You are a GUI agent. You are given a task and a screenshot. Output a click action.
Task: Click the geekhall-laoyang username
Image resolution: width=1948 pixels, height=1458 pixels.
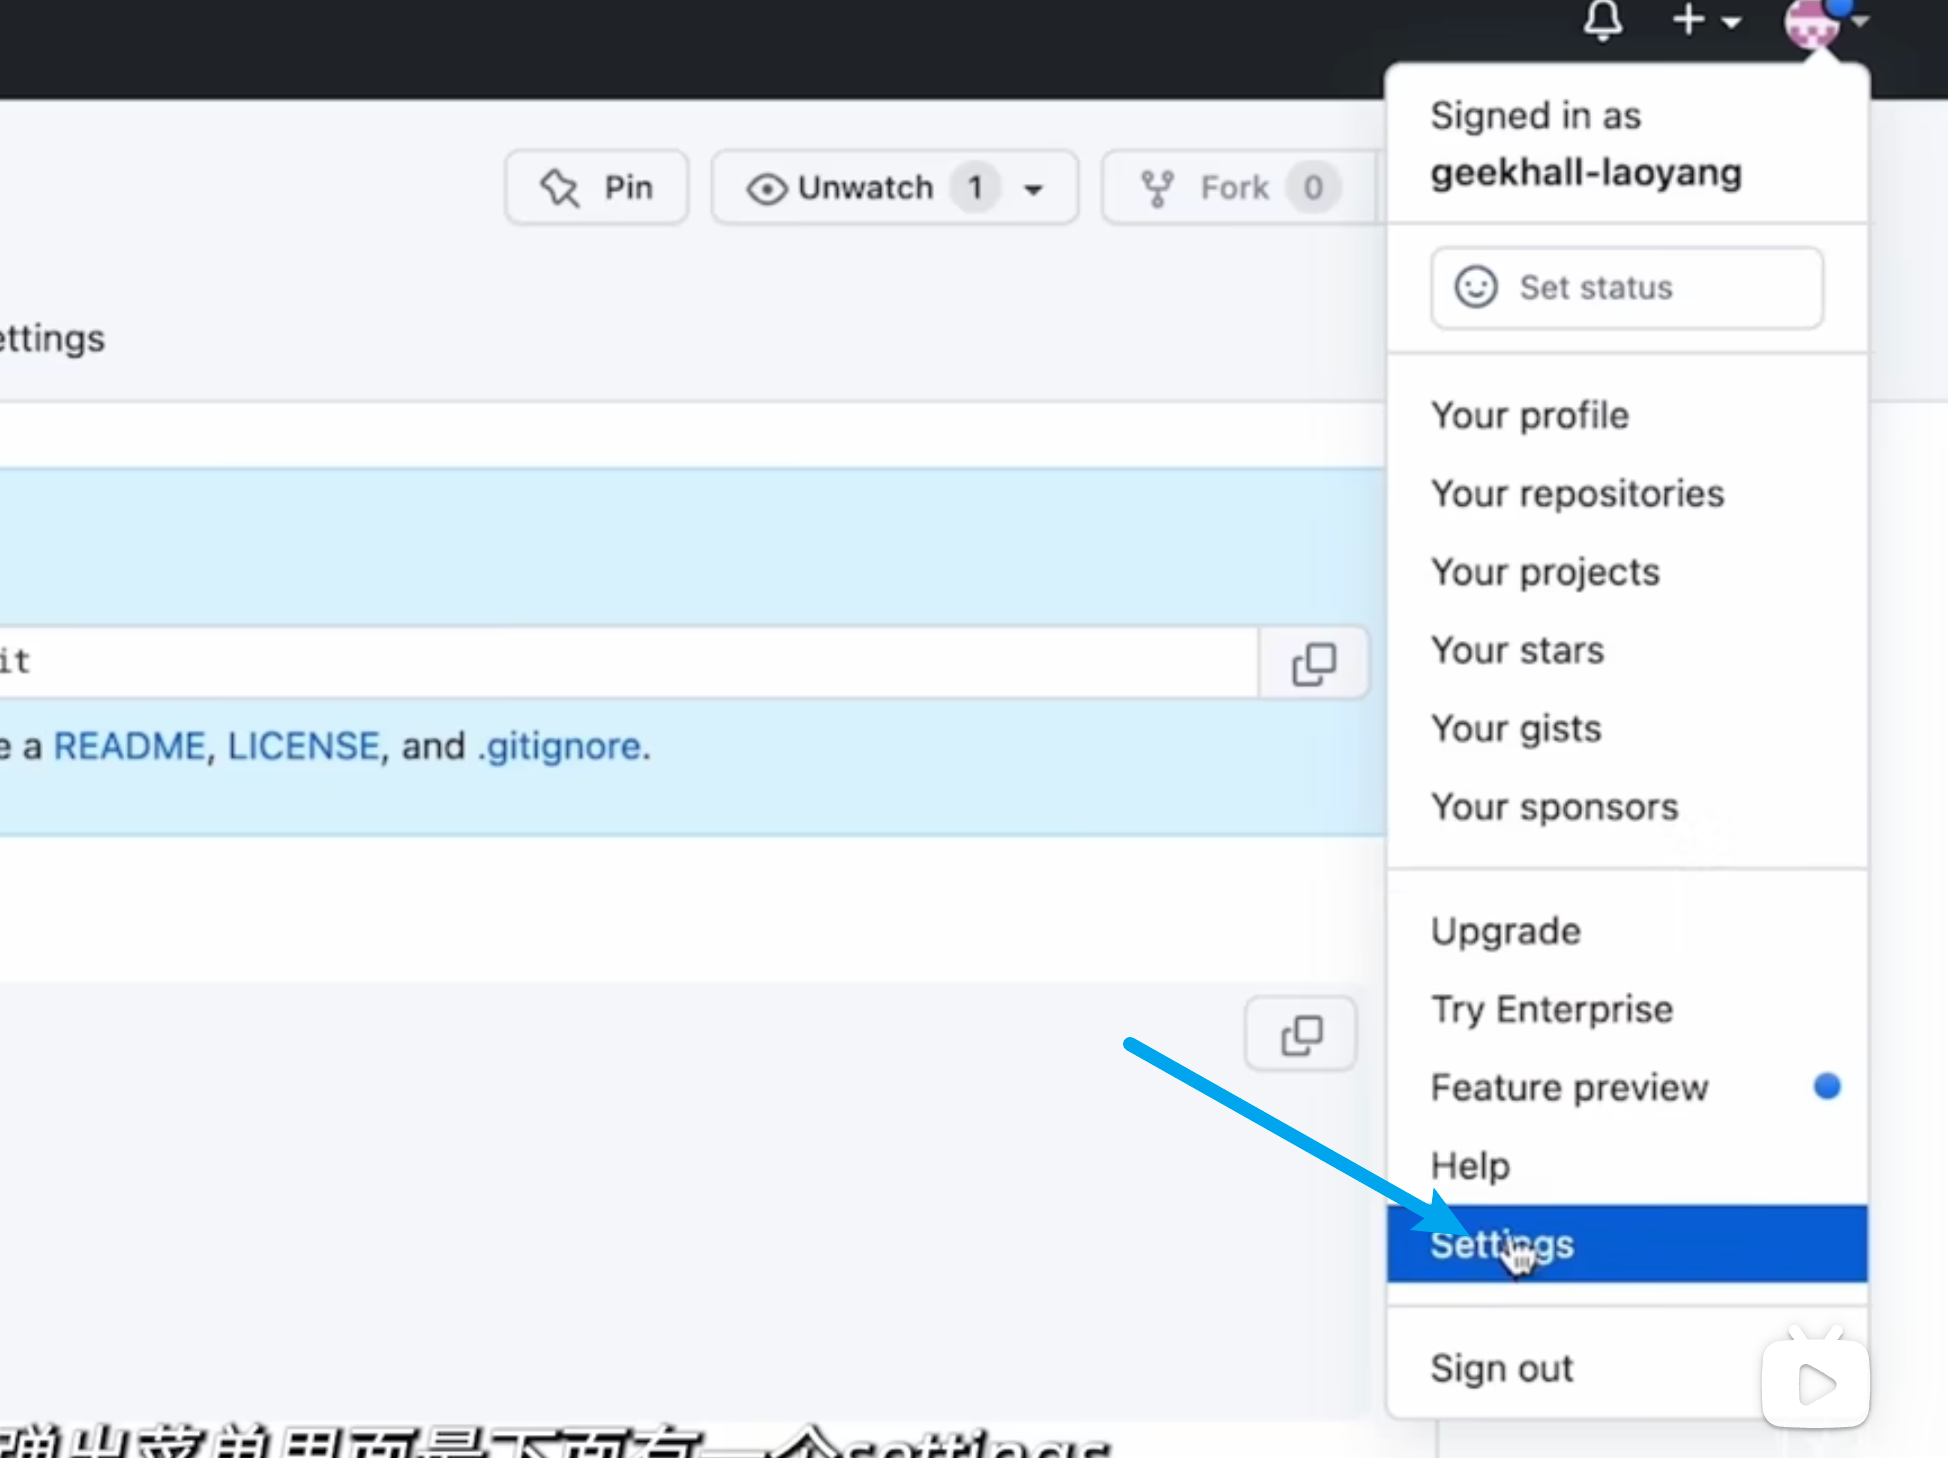click(1586, 172)
